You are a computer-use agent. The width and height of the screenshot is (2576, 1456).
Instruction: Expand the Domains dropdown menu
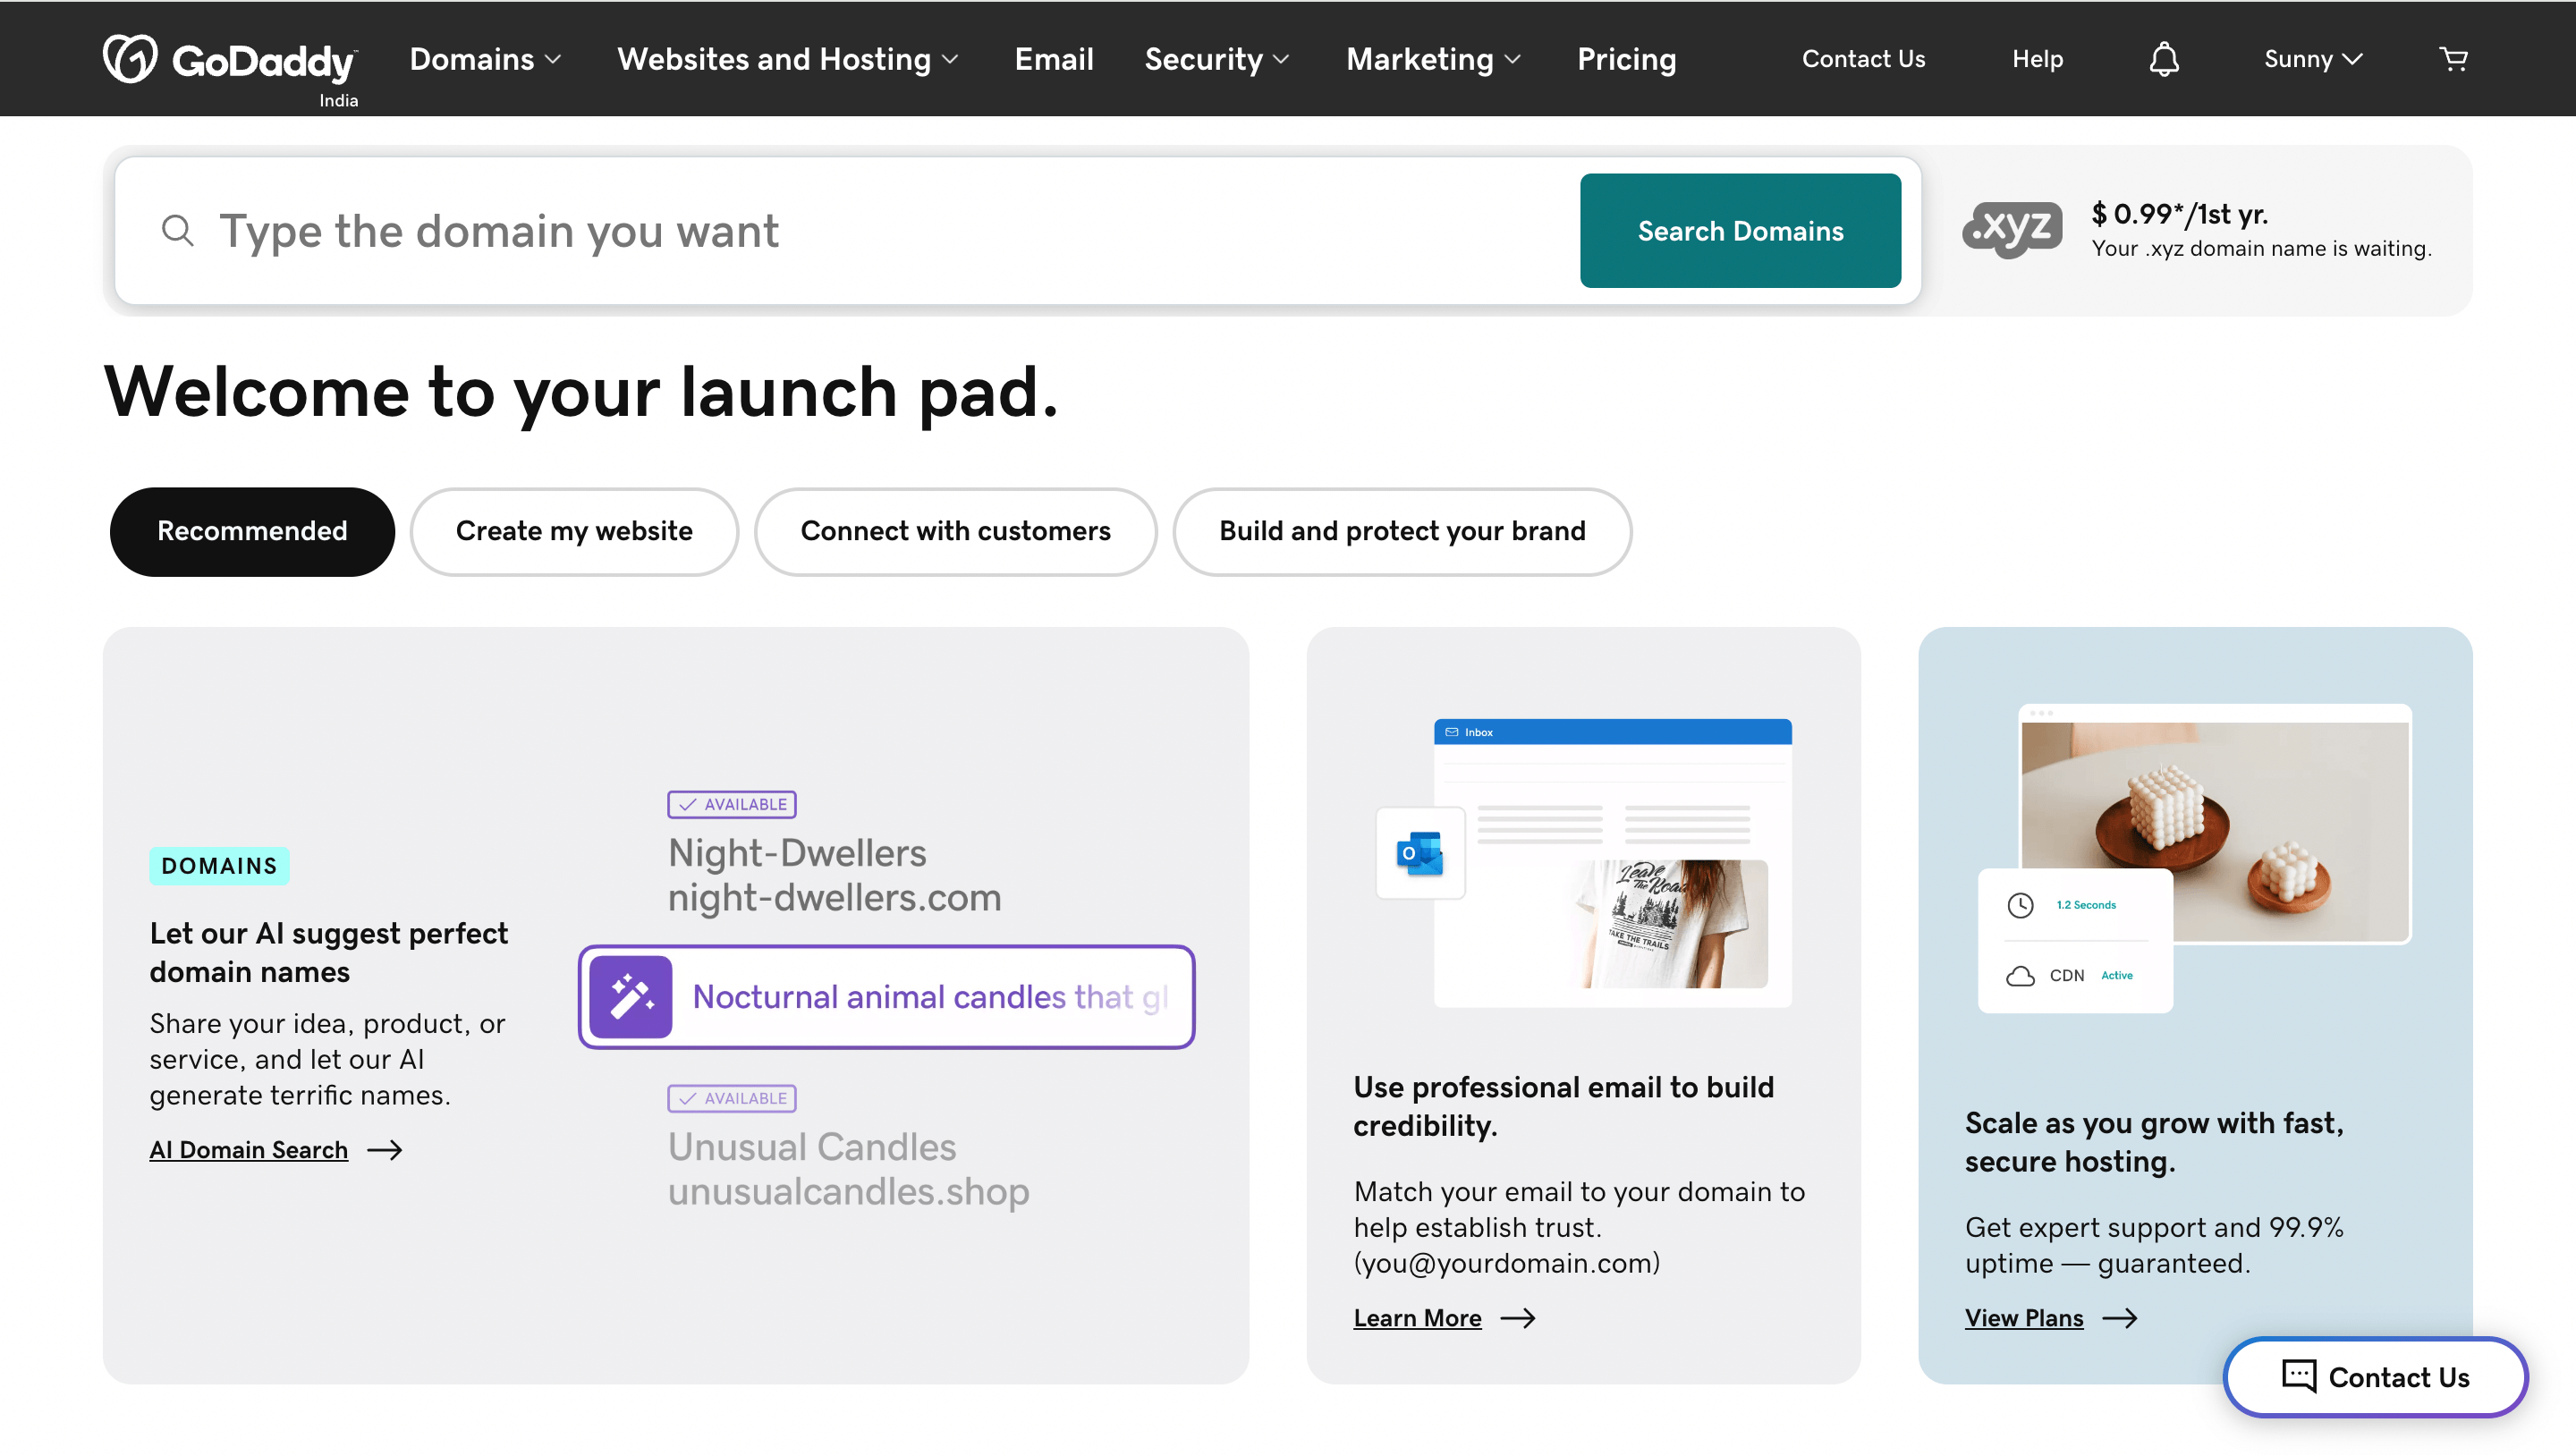[485, 59]
